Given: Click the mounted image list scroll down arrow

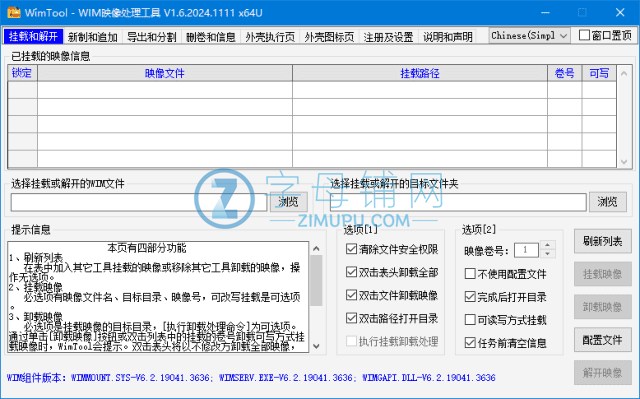Looking at the screenshot, I should (624, 162).
